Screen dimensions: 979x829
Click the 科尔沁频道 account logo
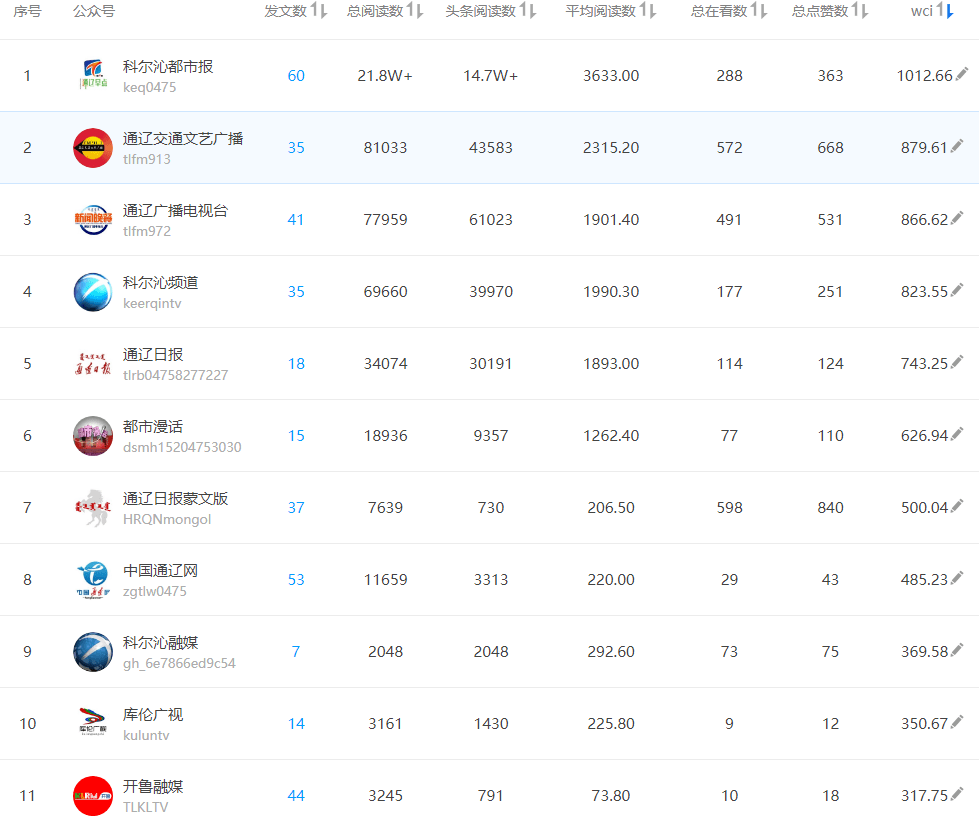coord(93,291)
